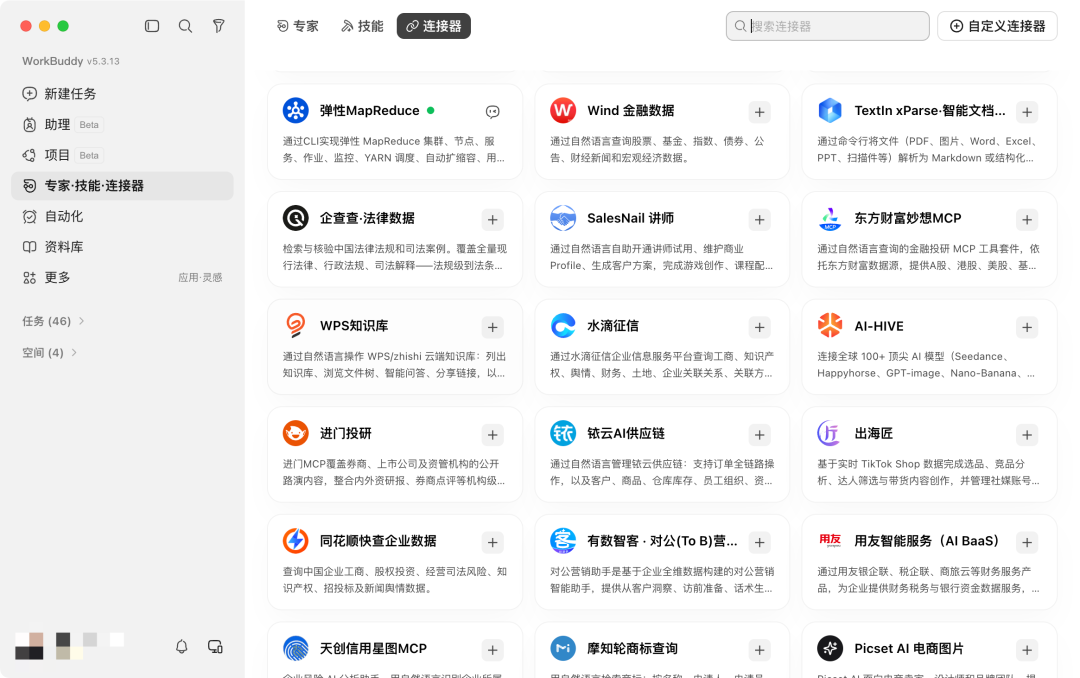Image resolution: width=1080 pixels, height=678 pixels.
Task: Open the 出海匠 card title
Action: pyautogui.click(x=873, y=433)
